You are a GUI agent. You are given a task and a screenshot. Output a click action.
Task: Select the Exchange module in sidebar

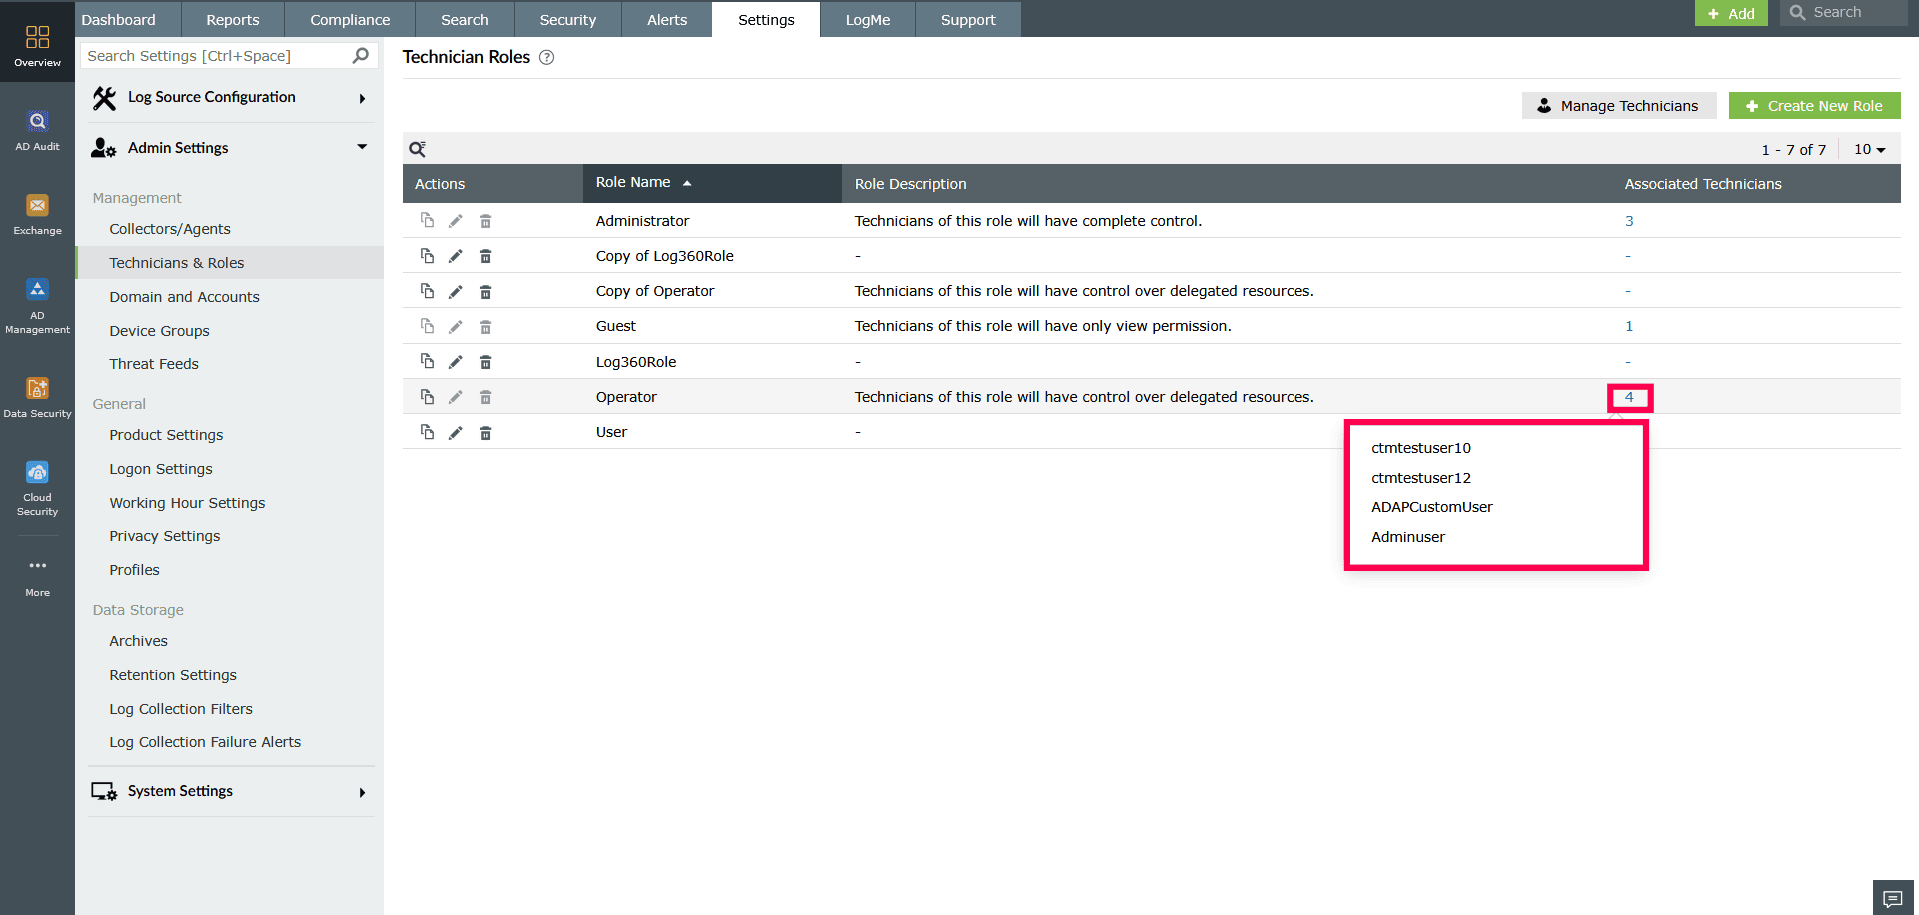click(x=37, y=212)
